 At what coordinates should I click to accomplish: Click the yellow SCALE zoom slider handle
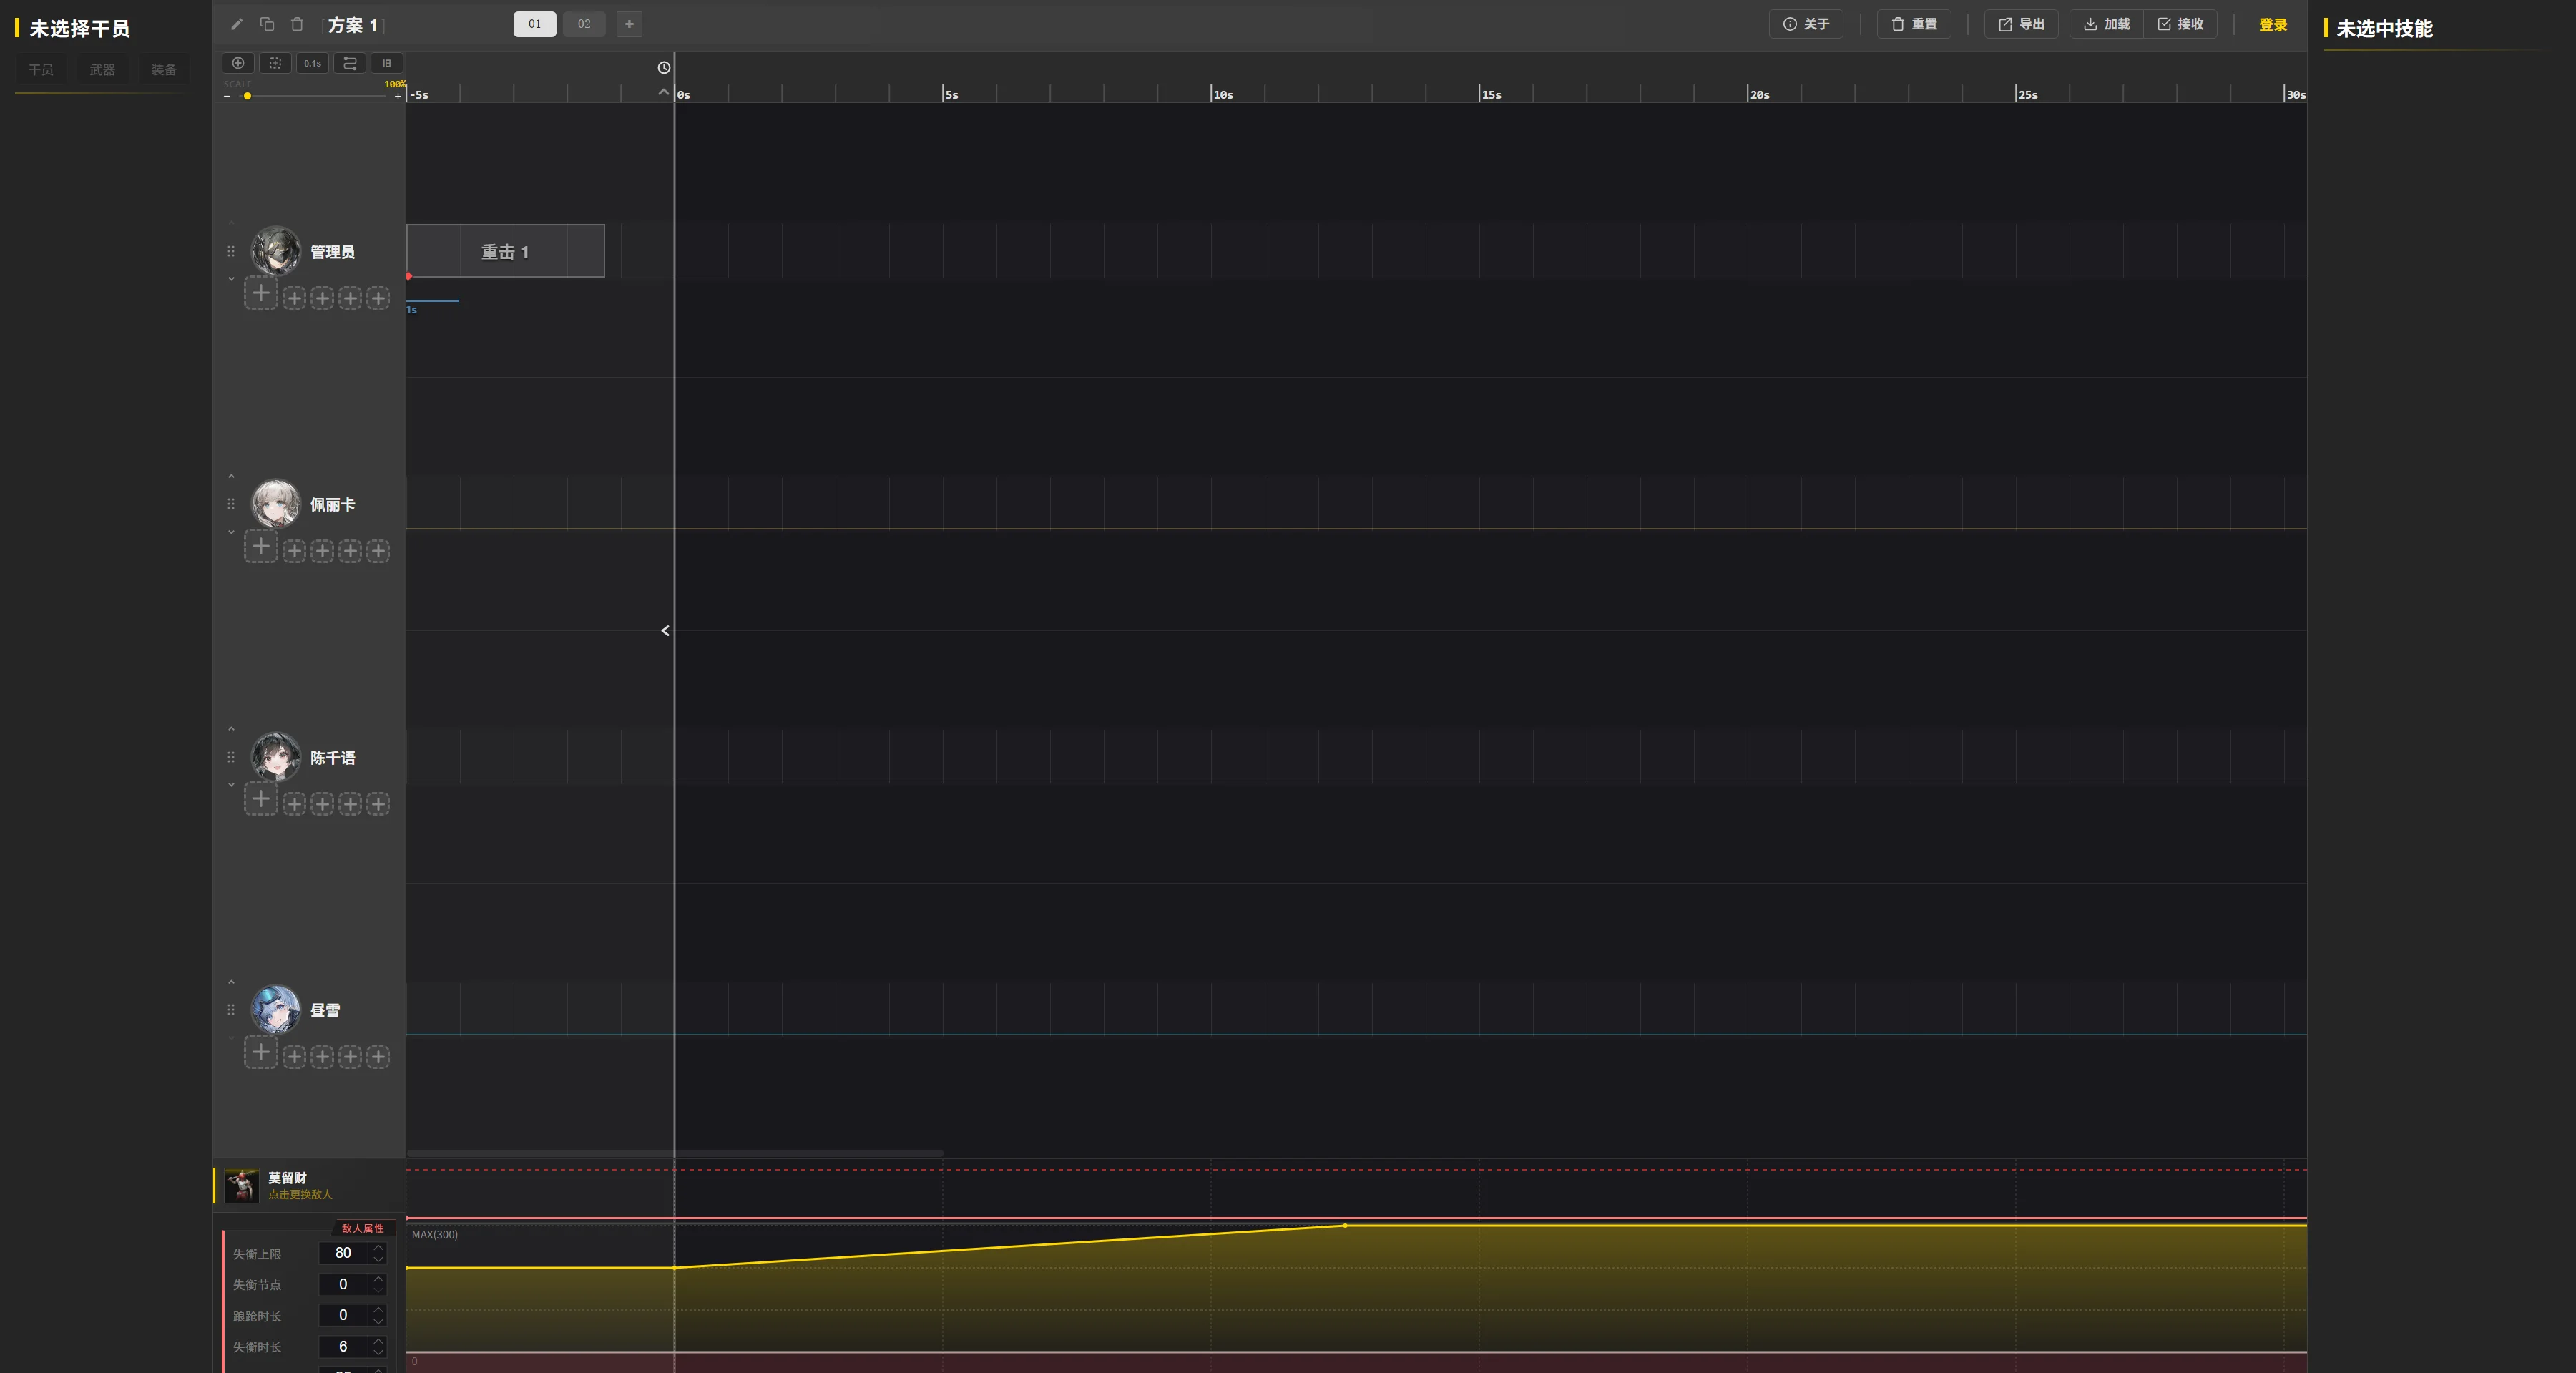[x=247, y=96]
